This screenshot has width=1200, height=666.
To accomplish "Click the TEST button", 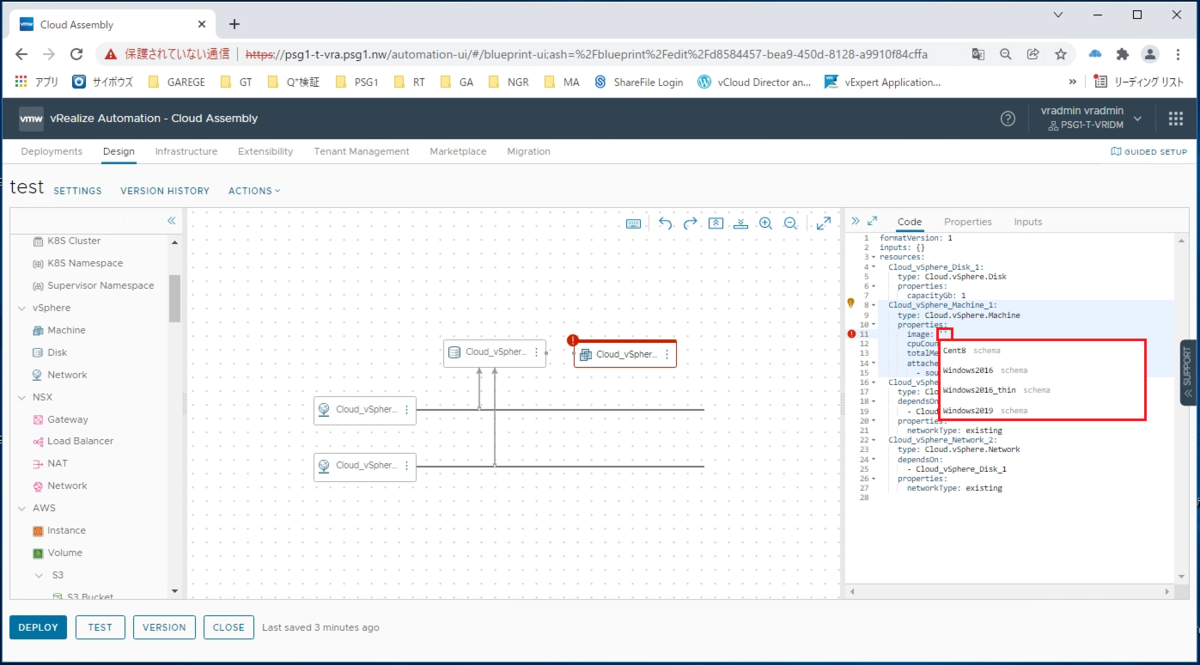I will click(100, 627).
